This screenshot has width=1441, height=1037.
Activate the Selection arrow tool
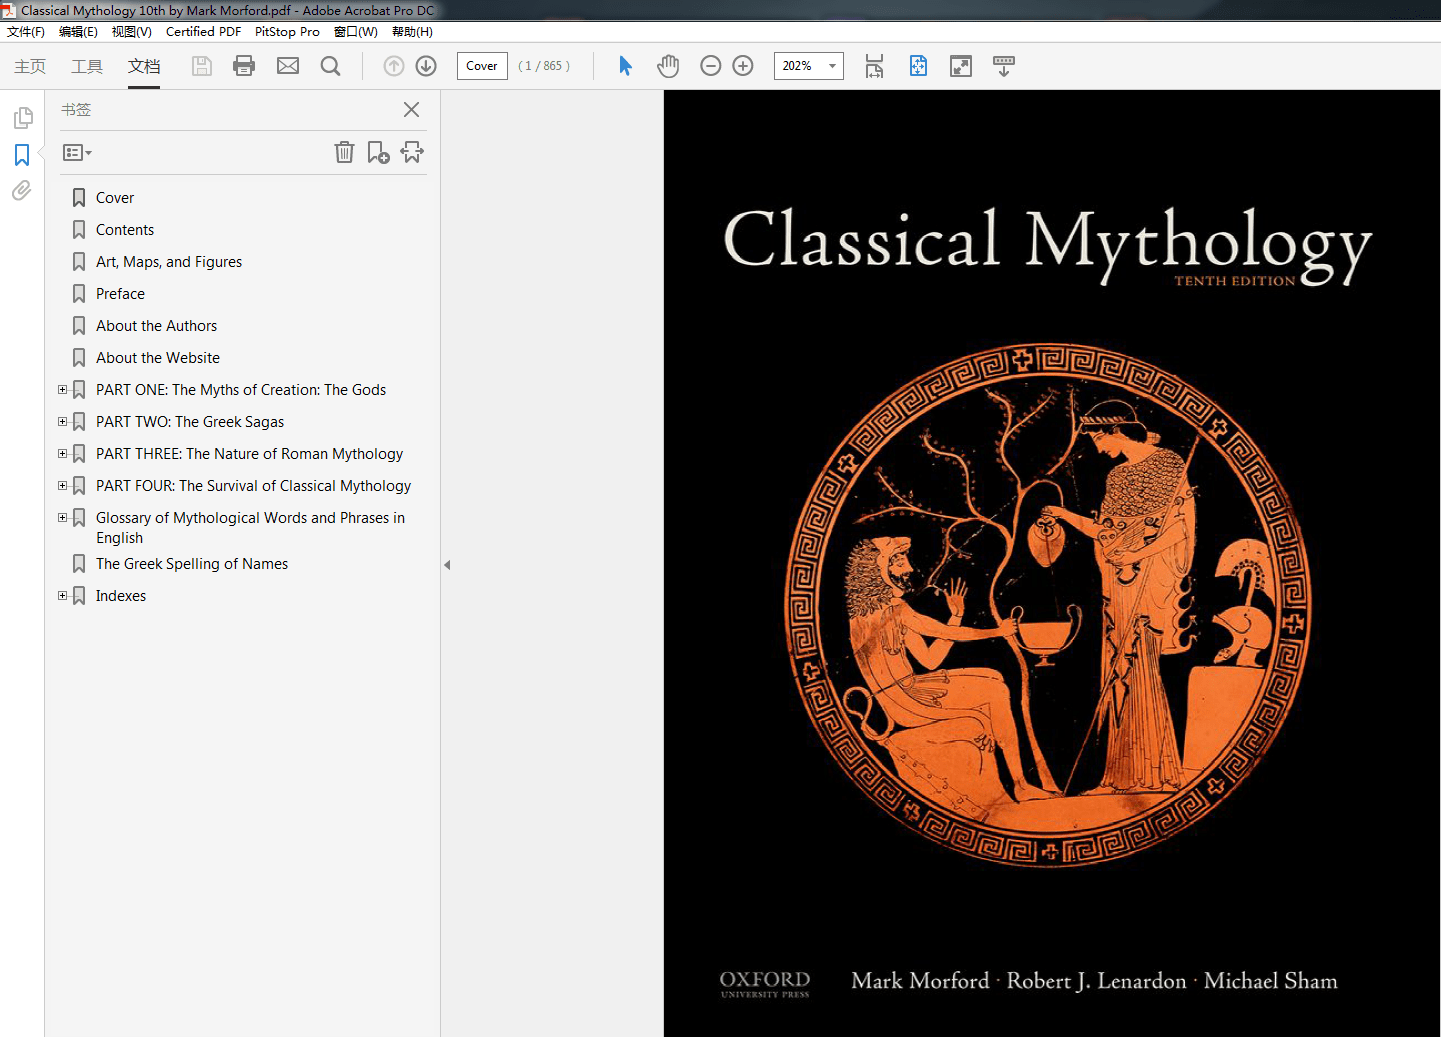(625, 66)
